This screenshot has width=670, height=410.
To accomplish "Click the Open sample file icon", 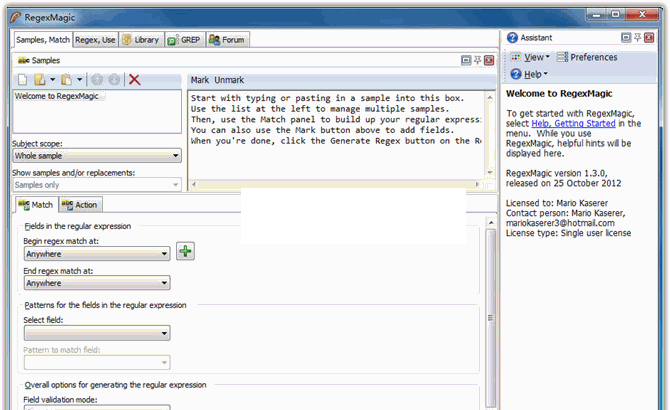I will [39, 79].
